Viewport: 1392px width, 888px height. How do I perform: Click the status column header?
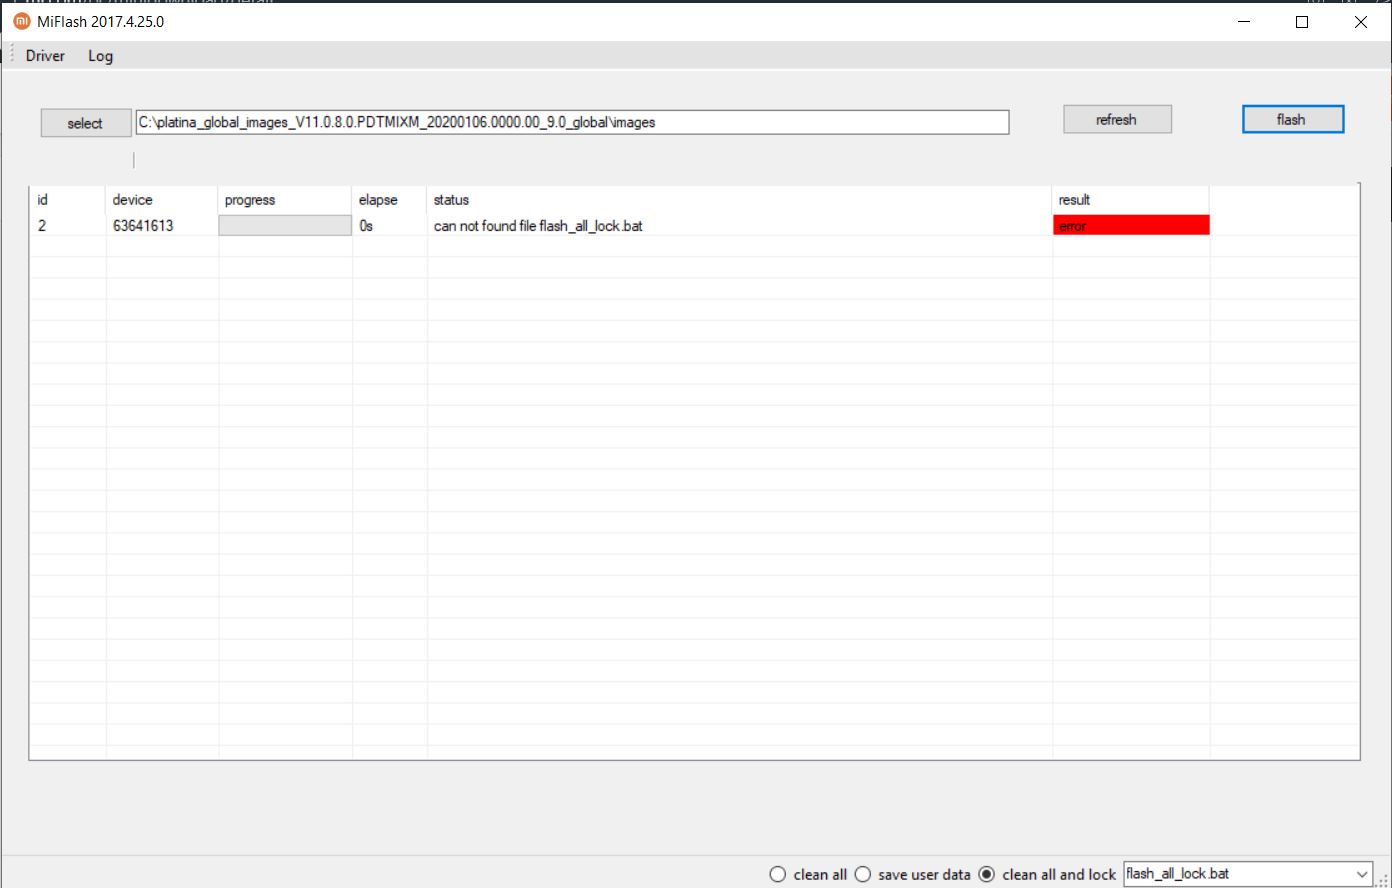coord(739,200)
